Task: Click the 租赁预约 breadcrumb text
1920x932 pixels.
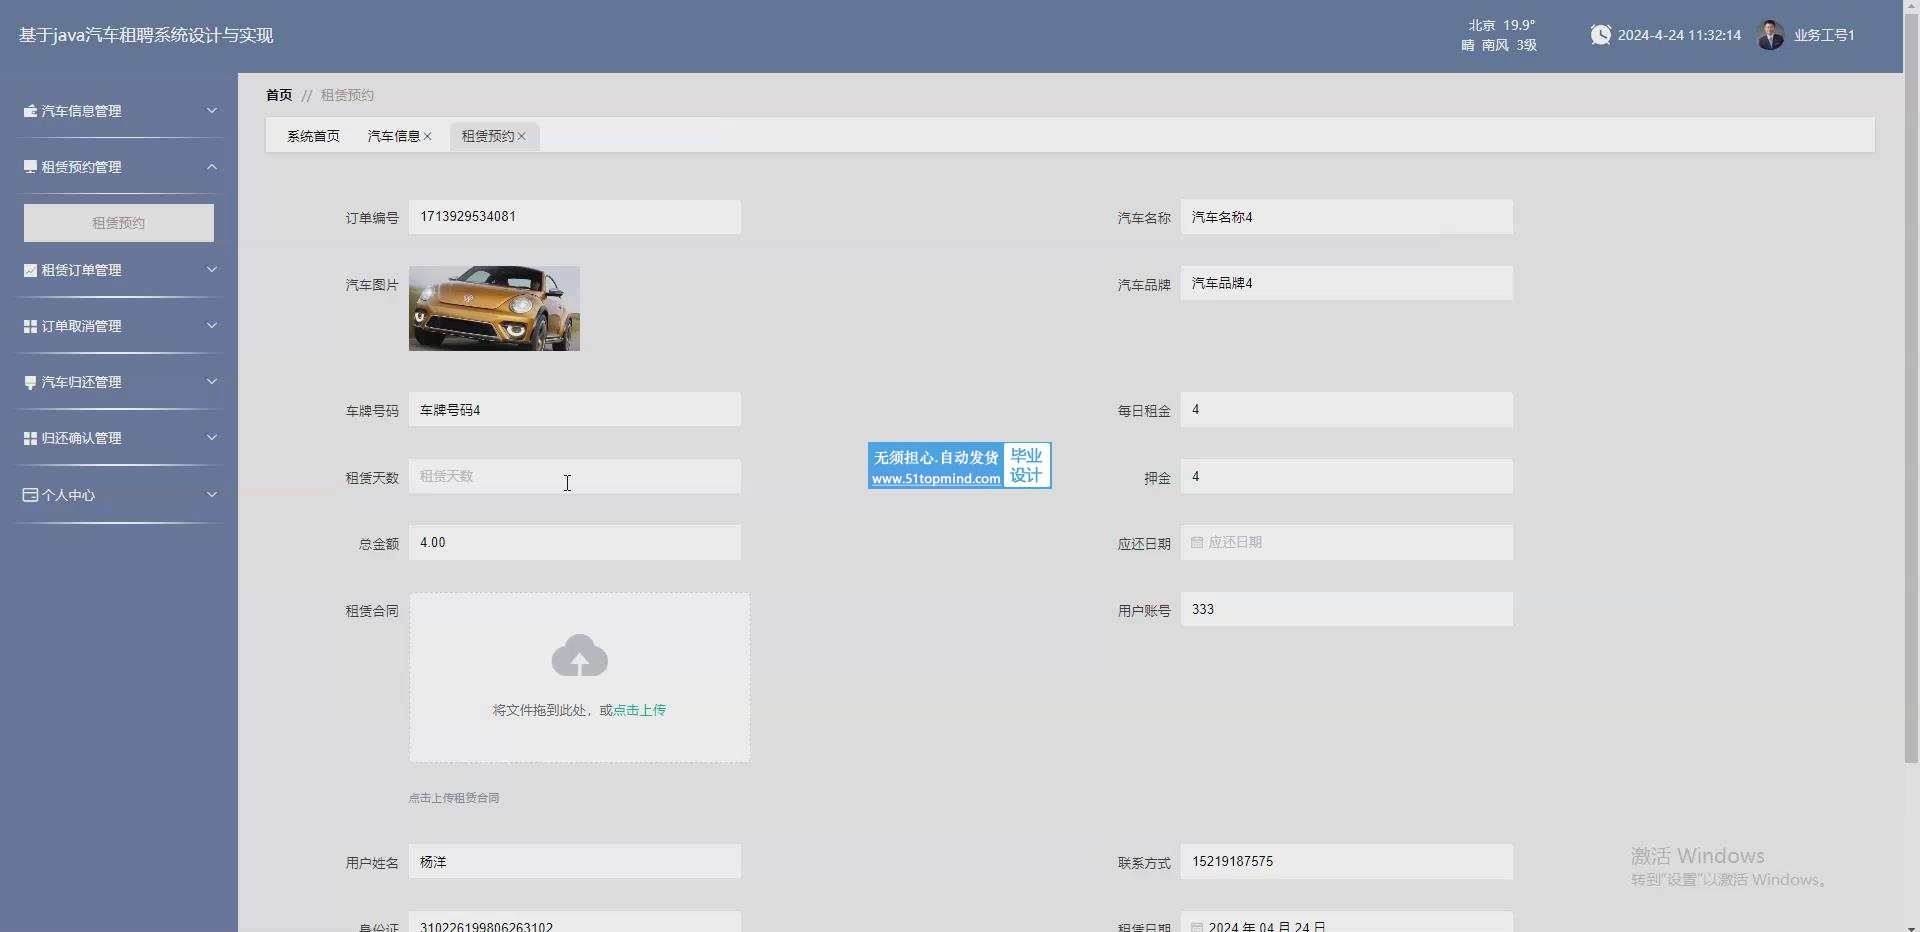Action: [x=347, y=95]
